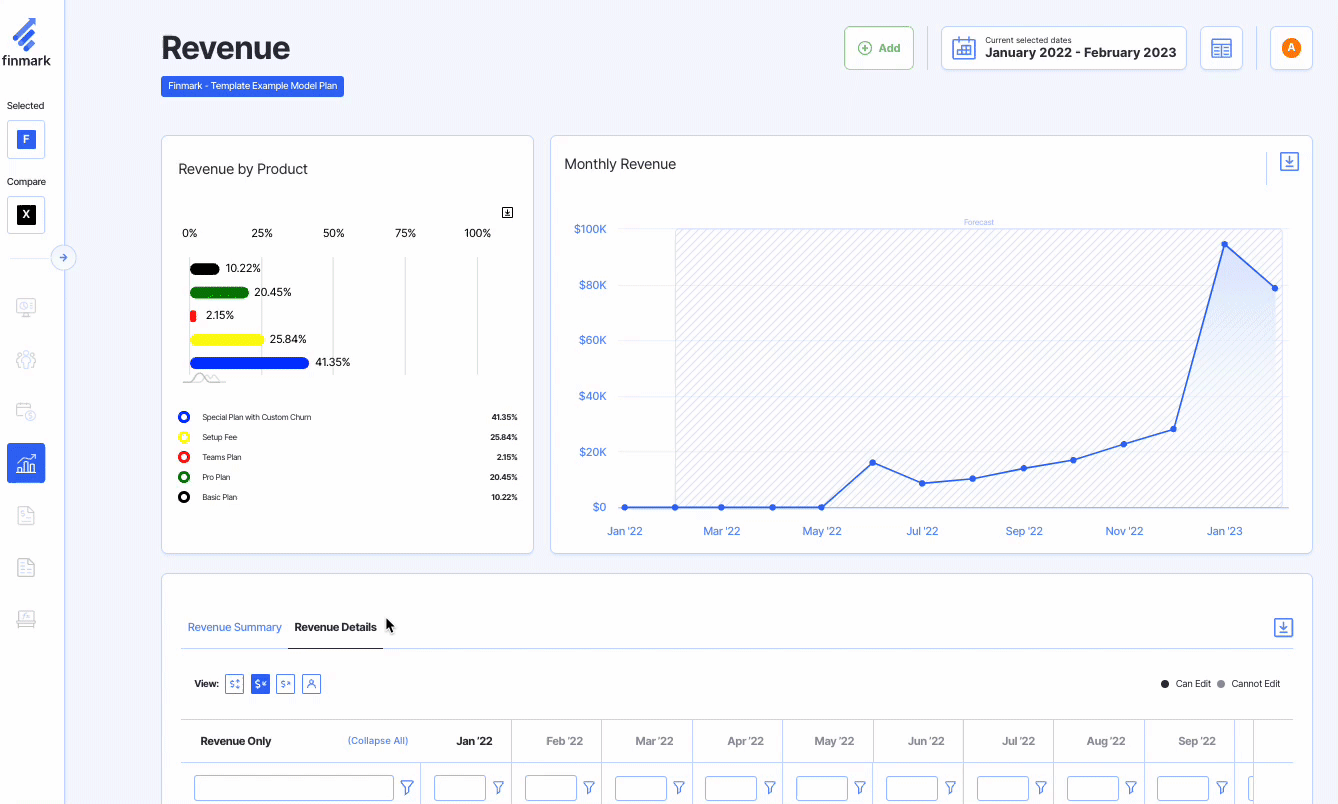Open the orange user avatar menu

(x=1291, y=48)
